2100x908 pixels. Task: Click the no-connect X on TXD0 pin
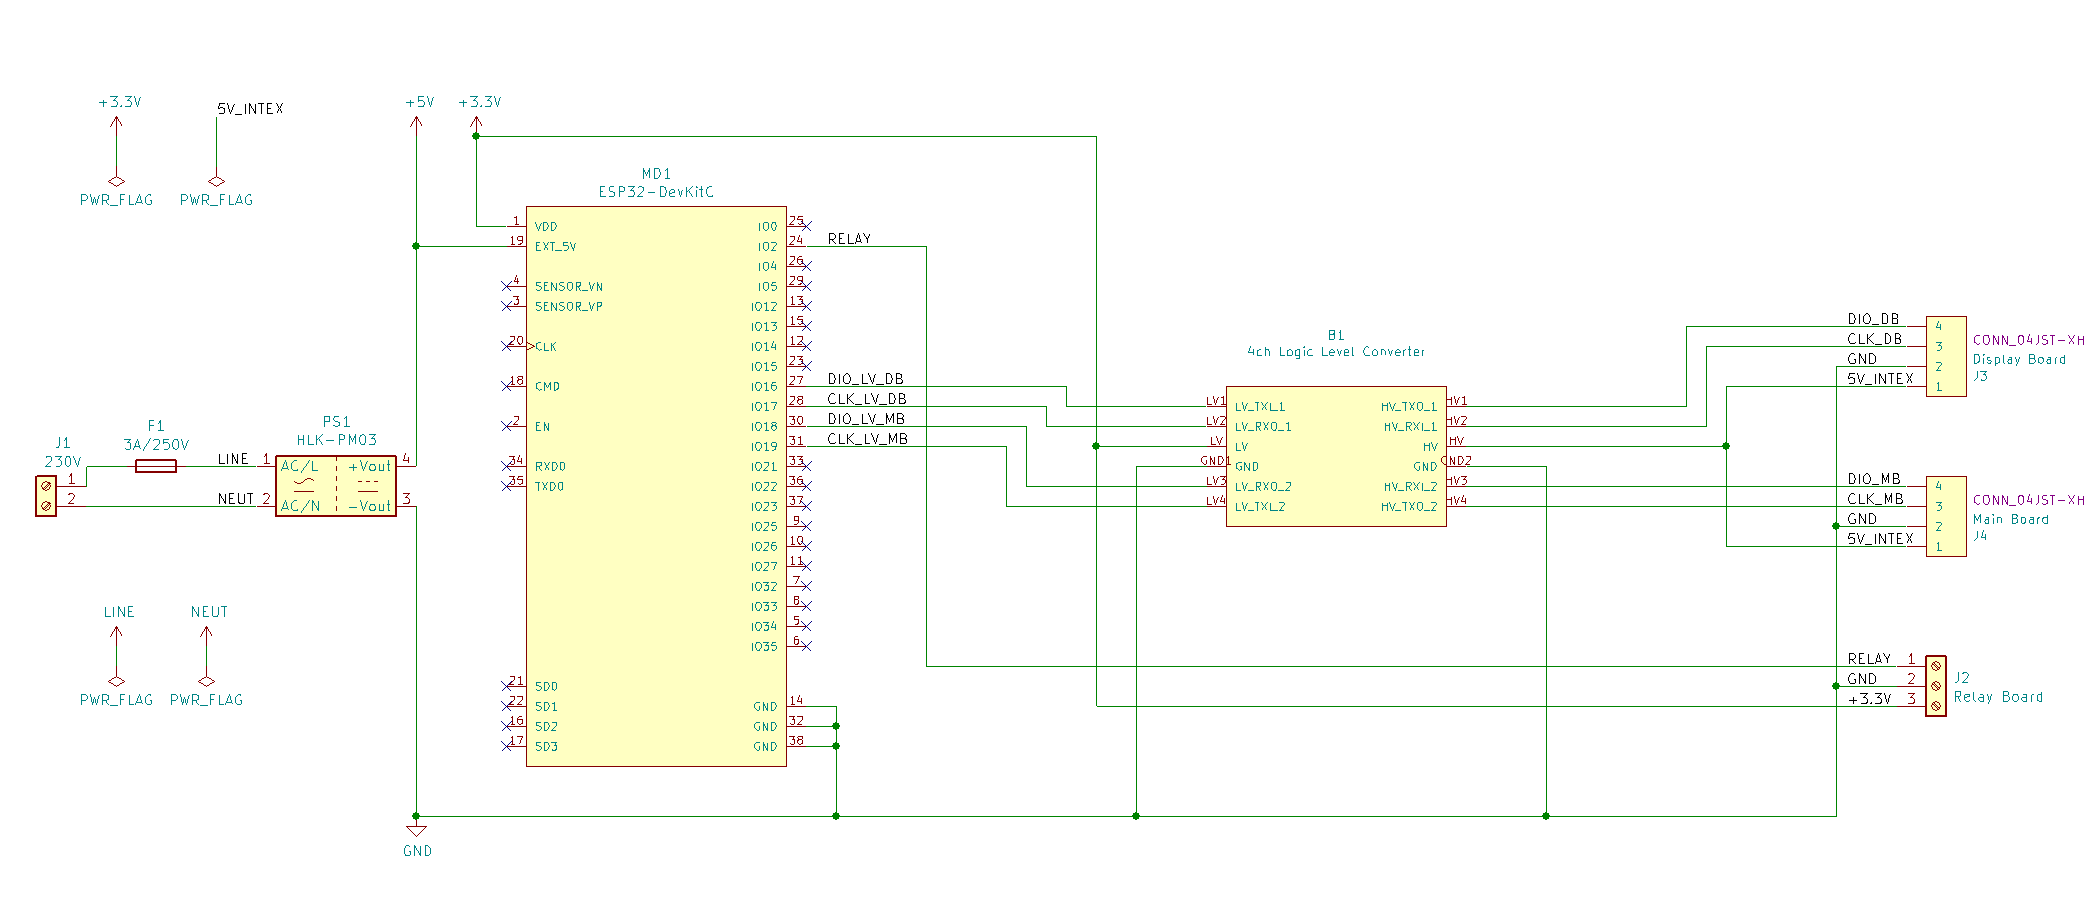pyautogui.click(x=506, y=486)
